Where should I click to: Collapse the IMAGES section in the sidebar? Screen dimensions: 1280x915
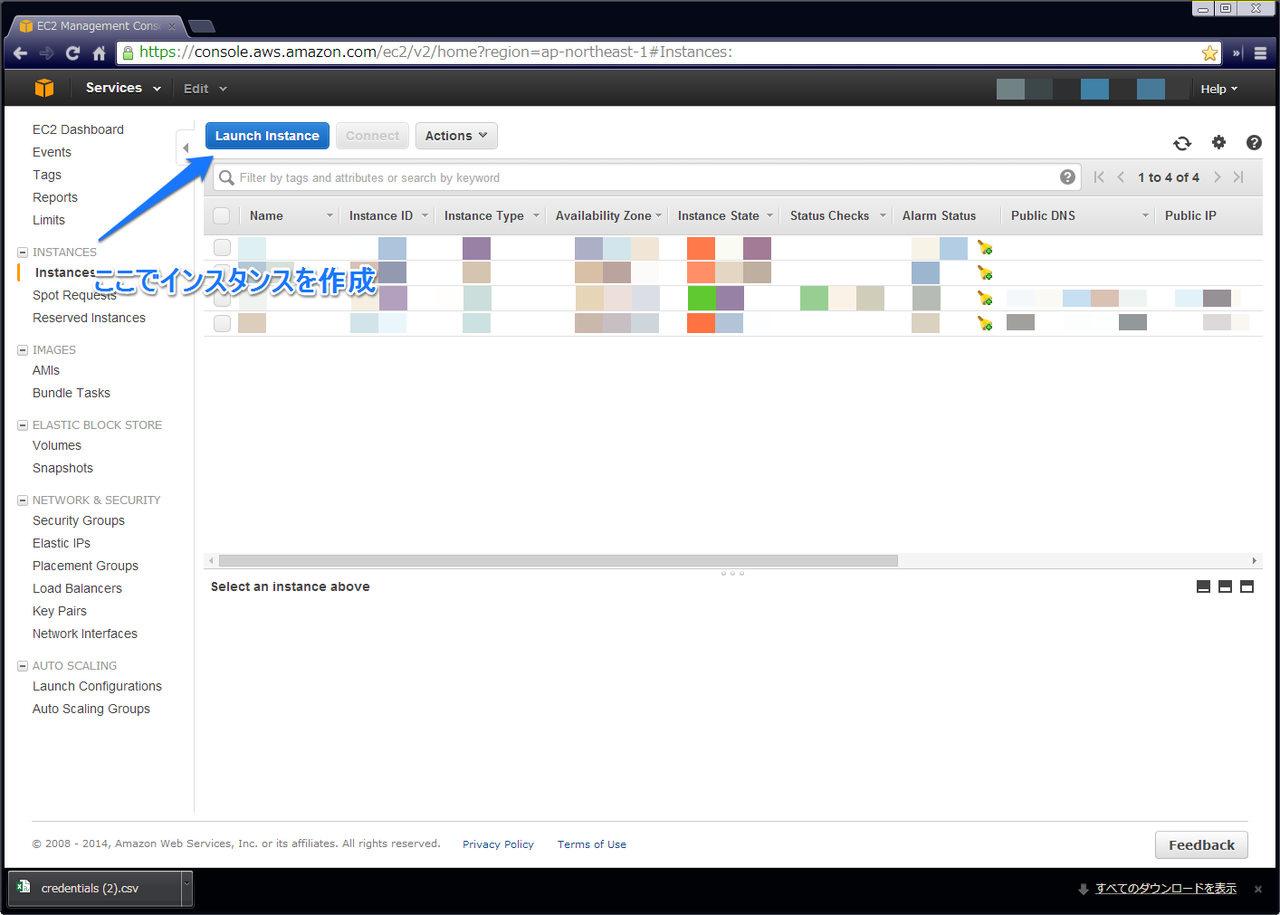point(23,350)
